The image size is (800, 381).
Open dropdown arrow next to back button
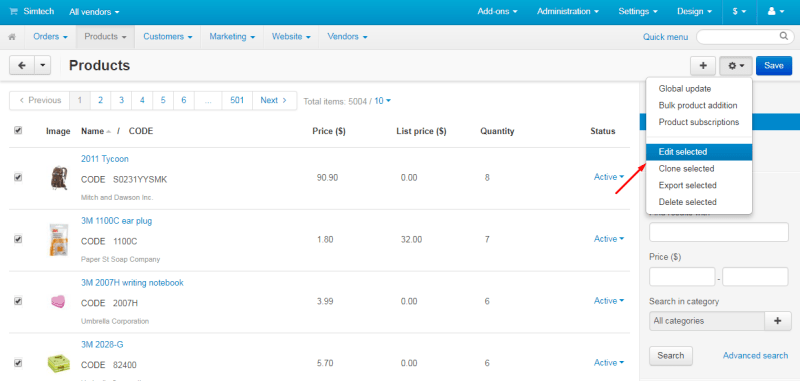coord(42,65)
